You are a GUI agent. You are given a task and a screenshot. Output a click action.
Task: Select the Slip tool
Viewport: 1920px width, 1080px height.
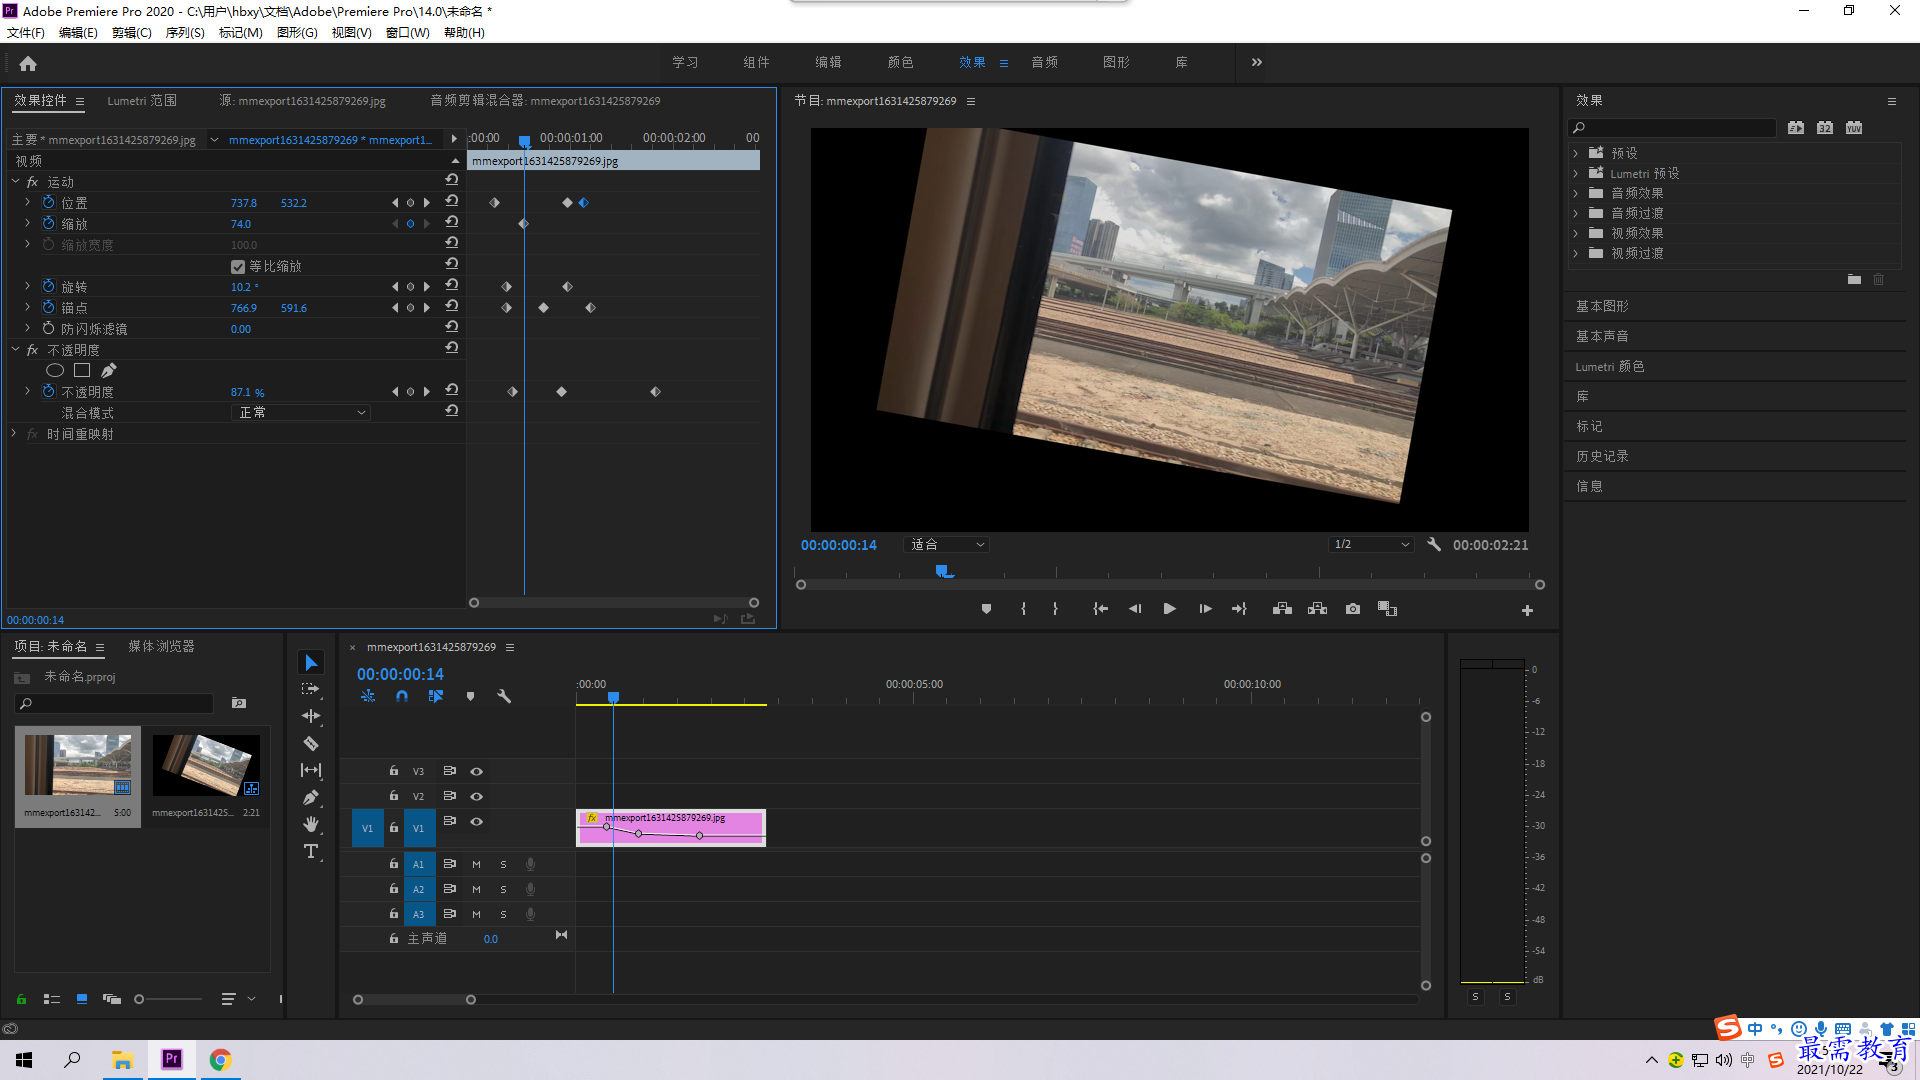(311, 770)
